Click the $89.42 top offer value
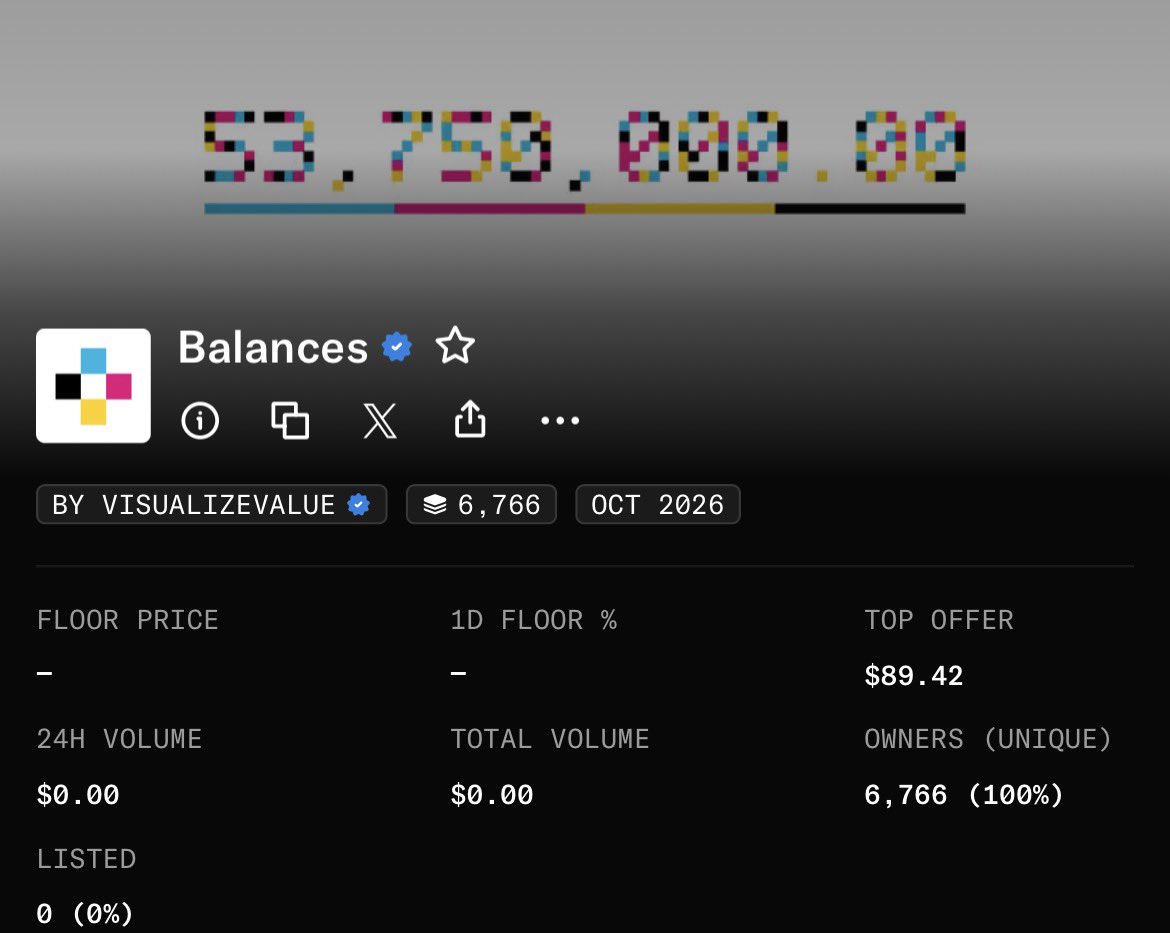The height and width of the screenshot is (933, 1170). click(913, 676)
